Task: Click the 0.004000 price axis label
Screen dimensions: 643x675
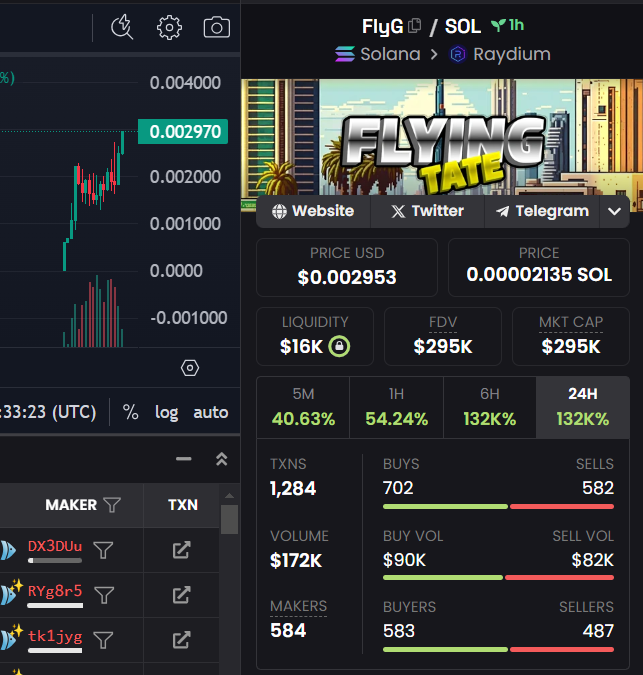Action: tap(185, 83)
